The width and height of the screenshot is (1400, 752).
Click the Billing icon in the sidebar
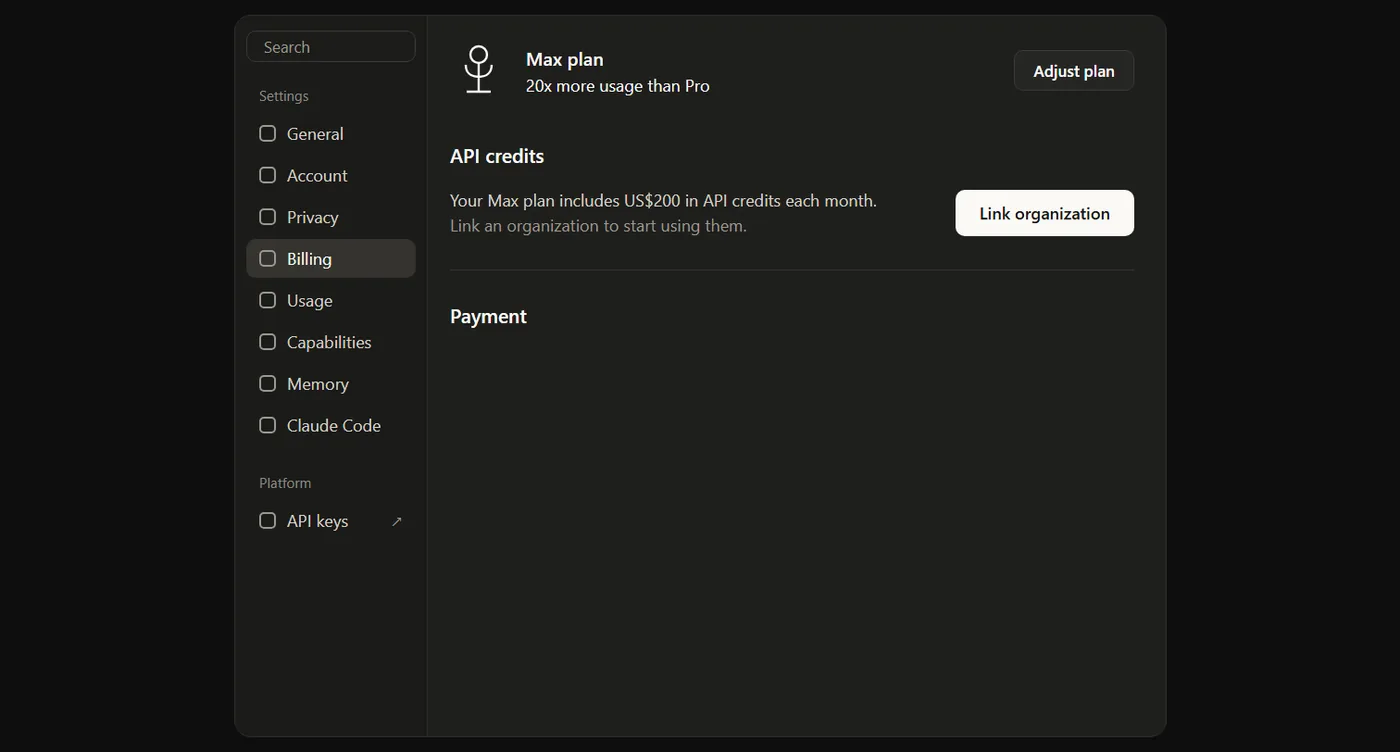tap(267, 258)
